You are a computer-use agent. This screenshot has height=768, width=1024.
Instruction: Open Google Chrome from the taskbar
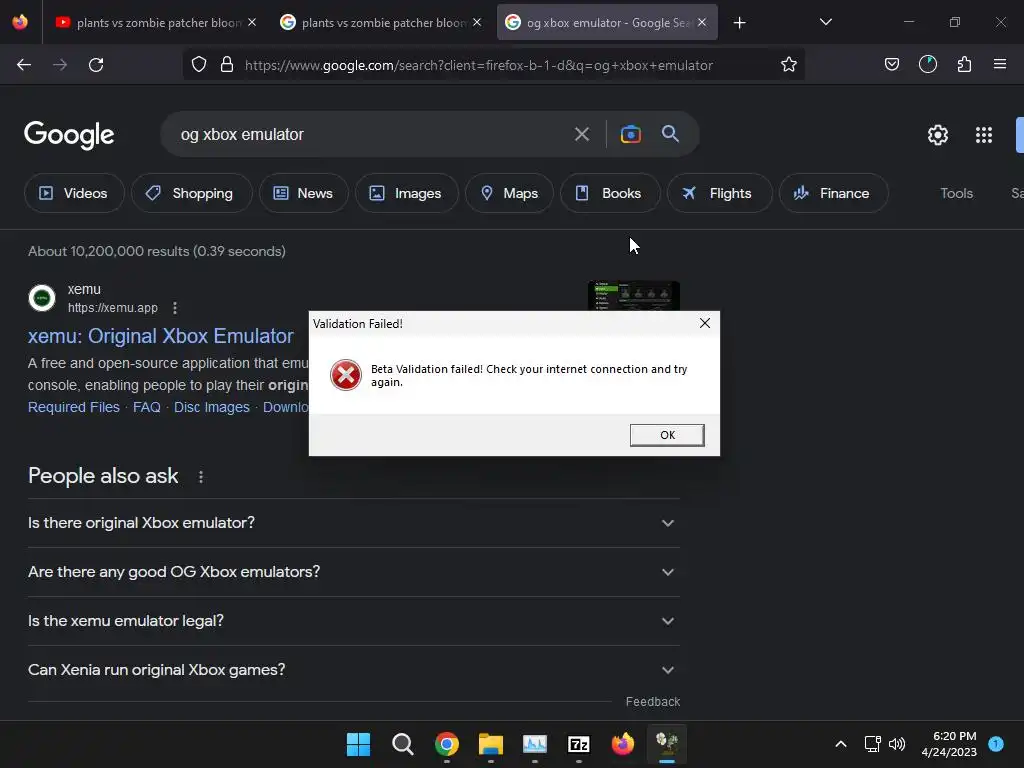coord(447,744)
